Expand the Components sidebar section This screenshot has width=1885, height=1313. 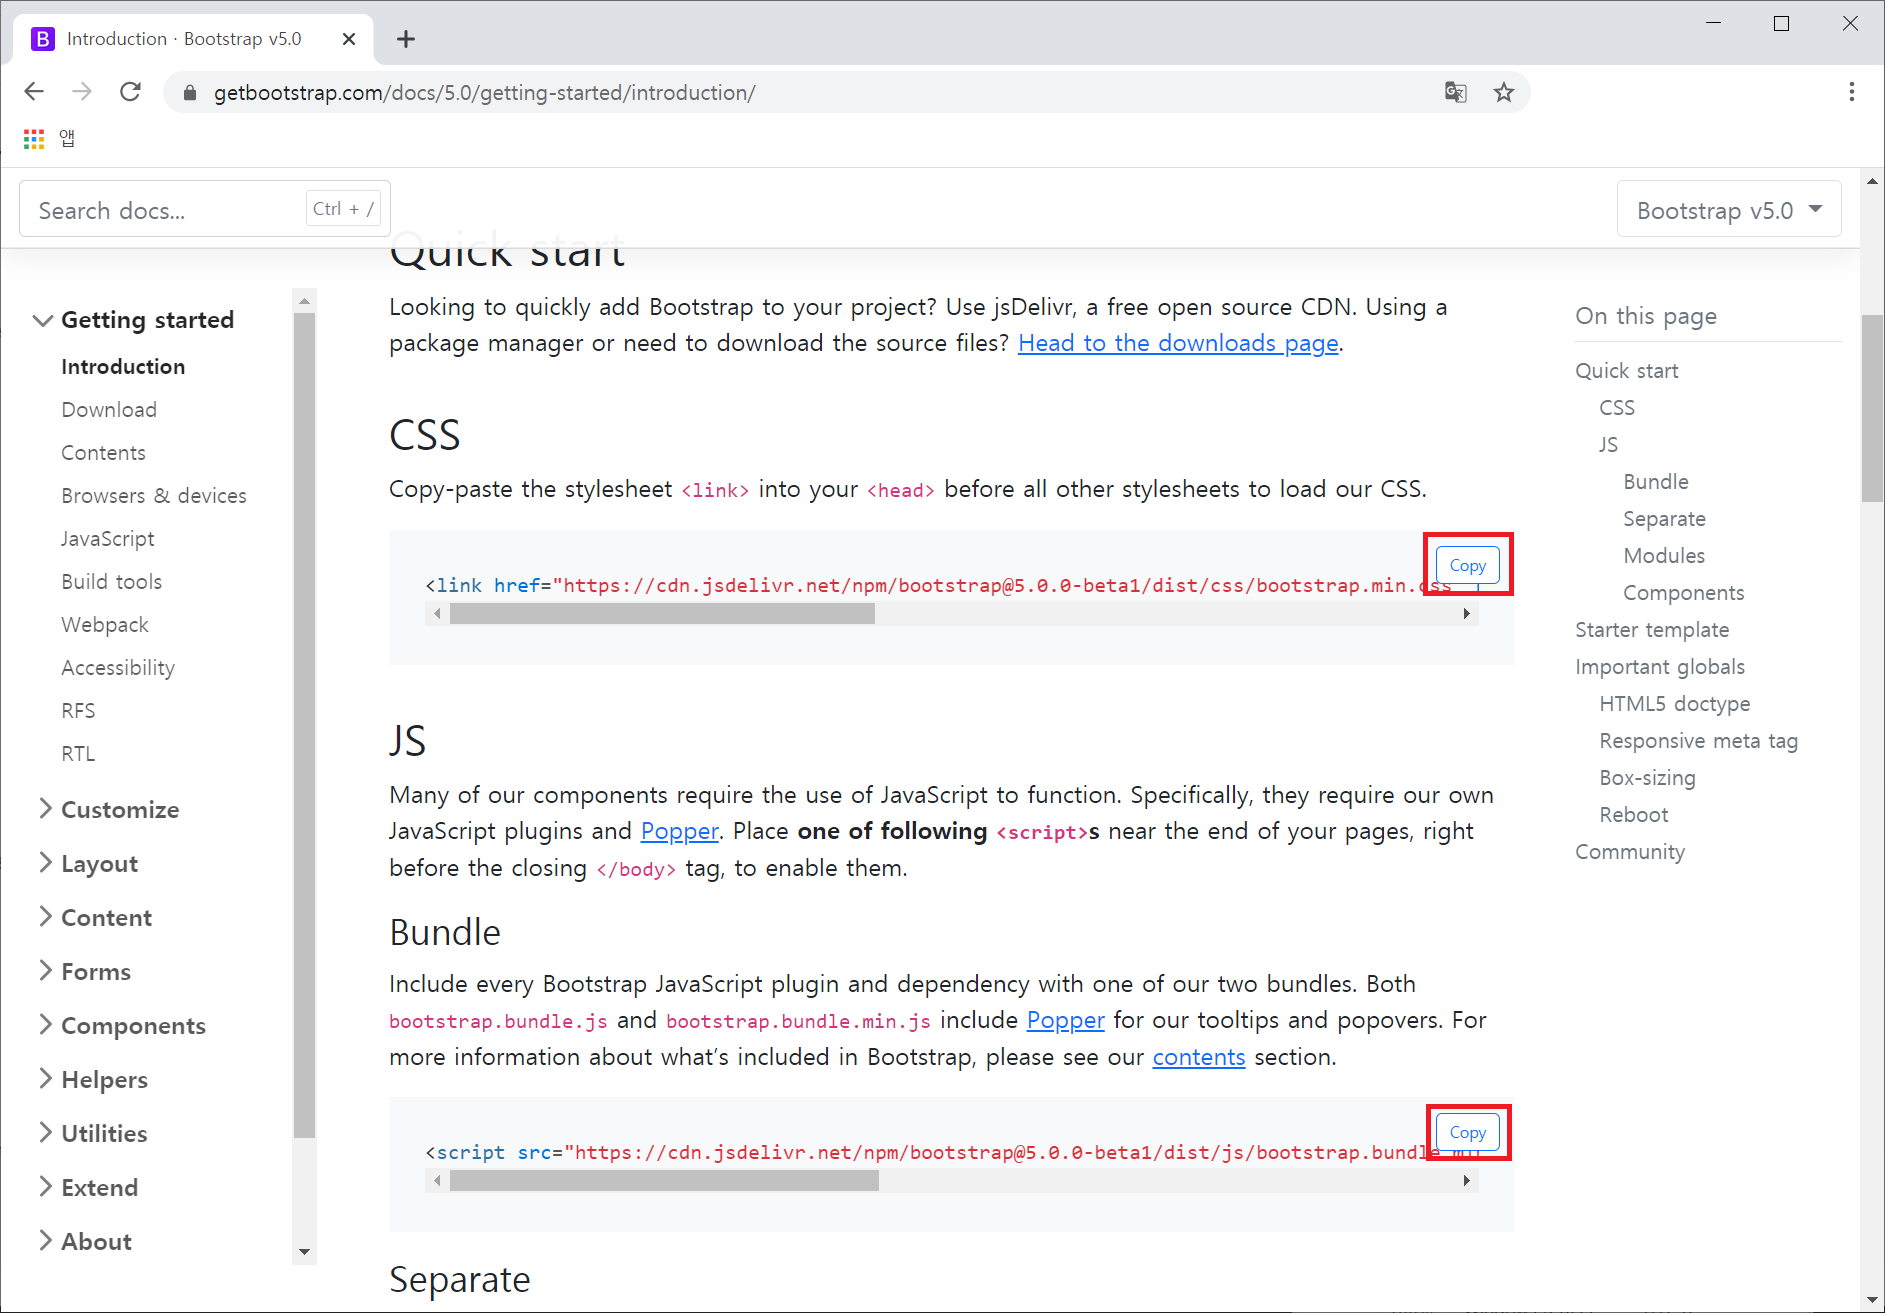[x=121, y=1025]
